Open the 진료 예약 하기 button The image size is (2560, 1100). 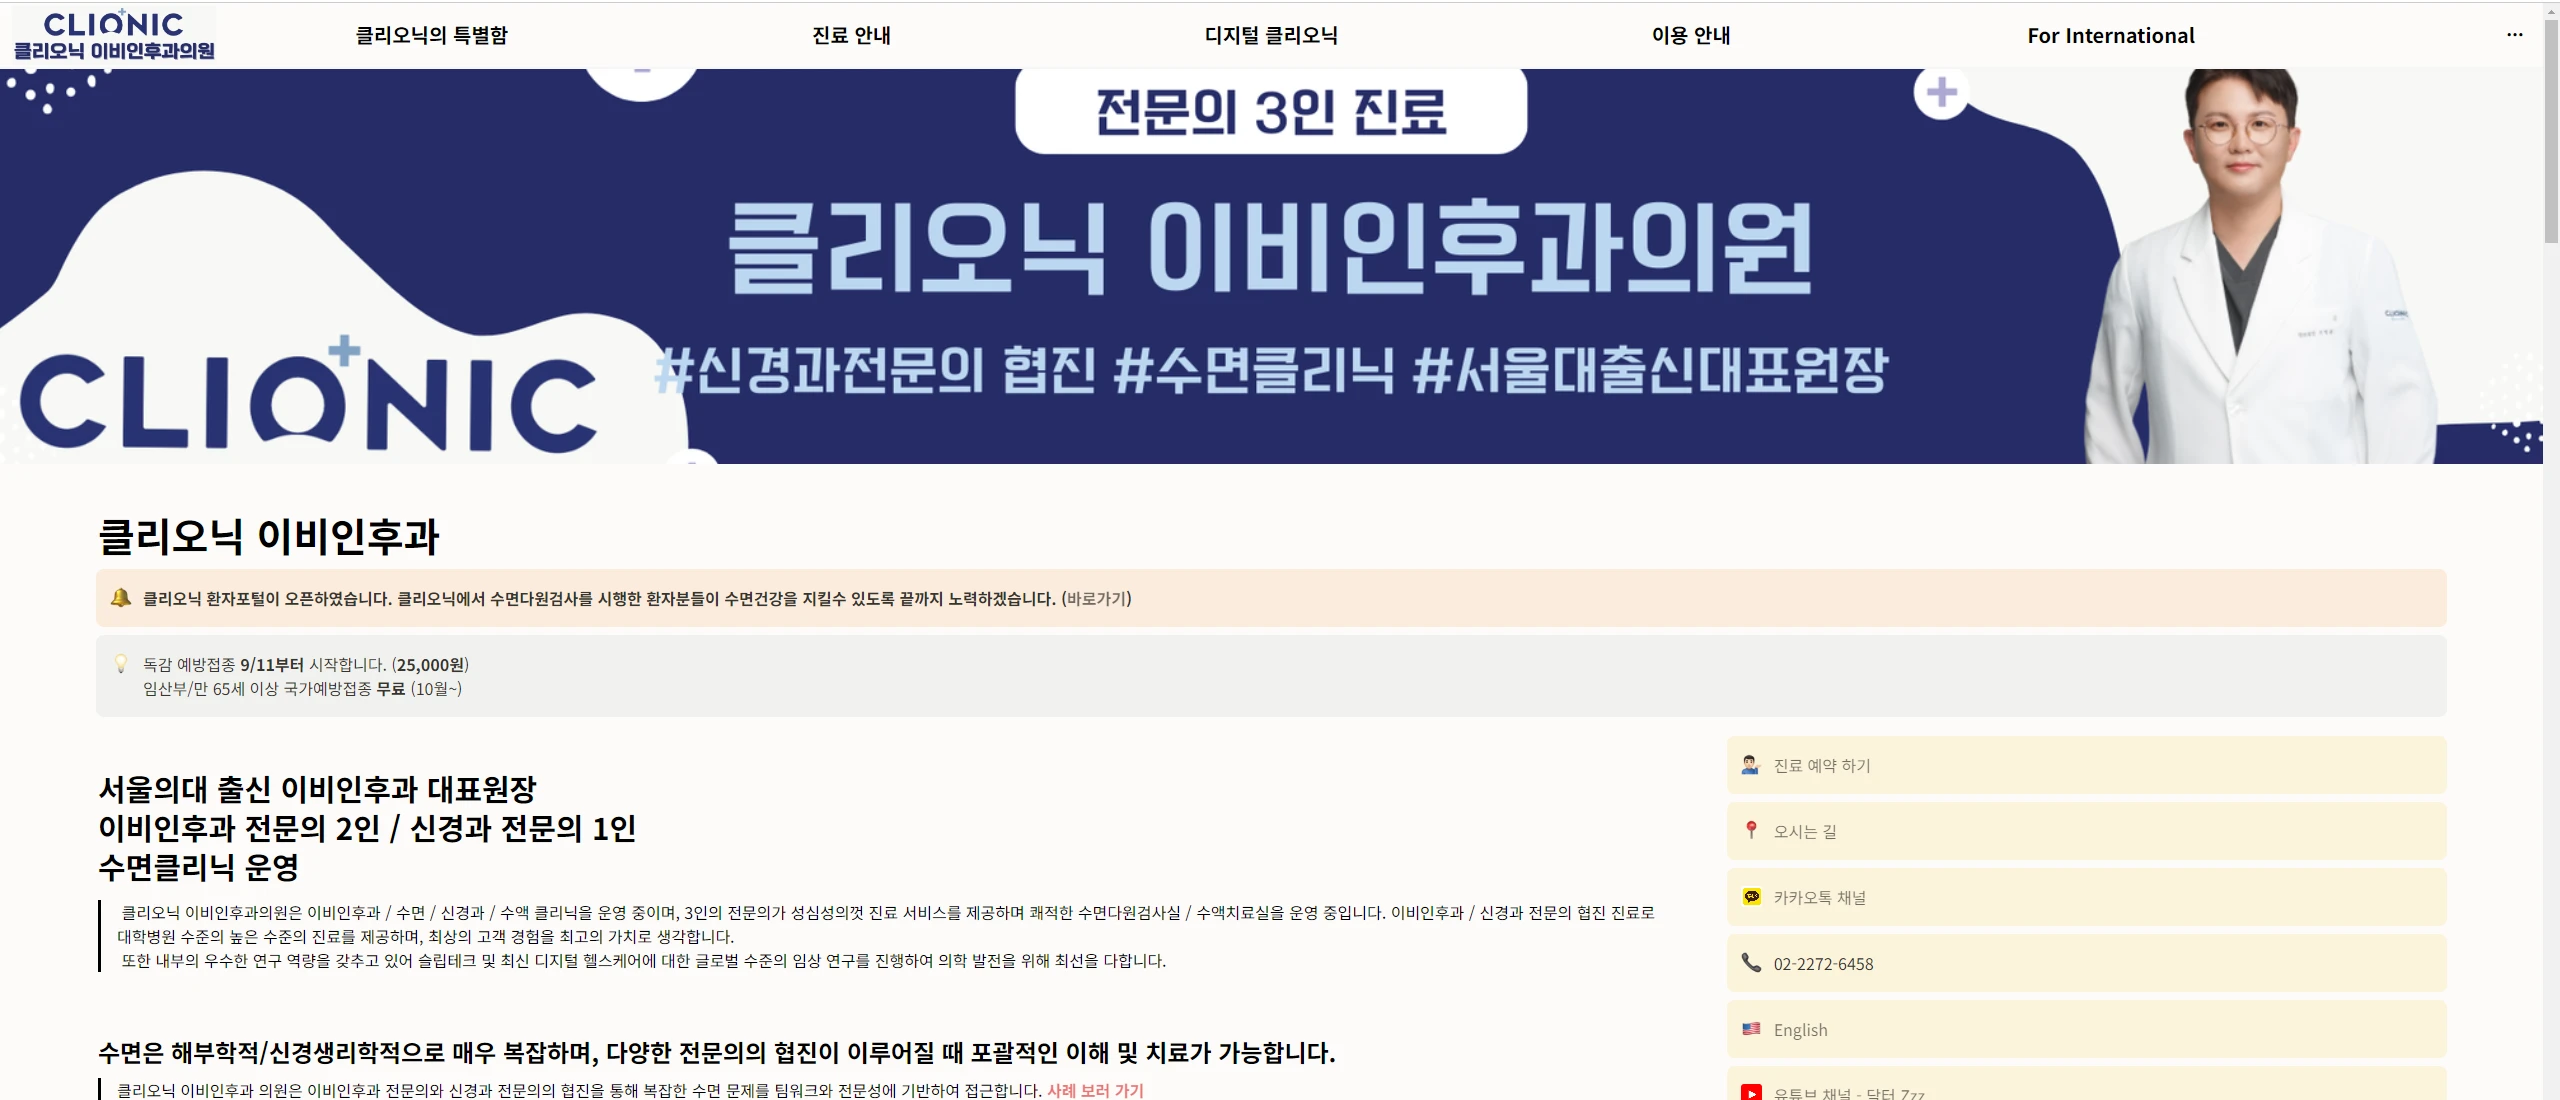point(2086,765)
